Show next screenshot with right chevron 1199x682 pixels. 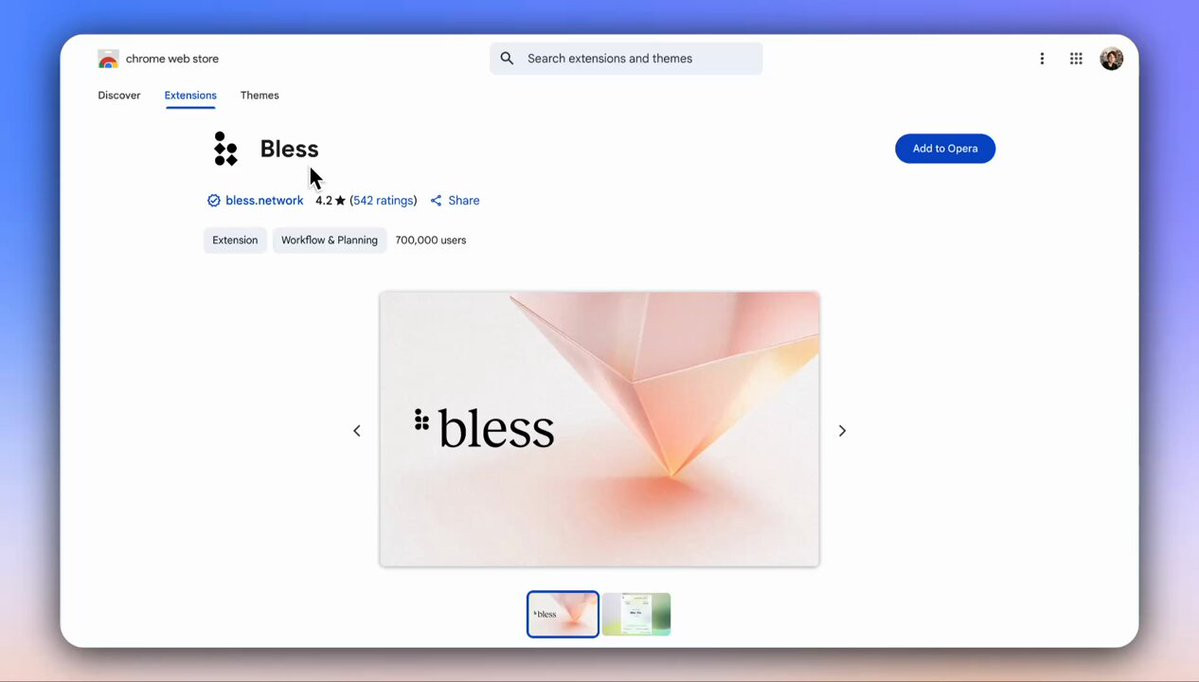[842, 431]
